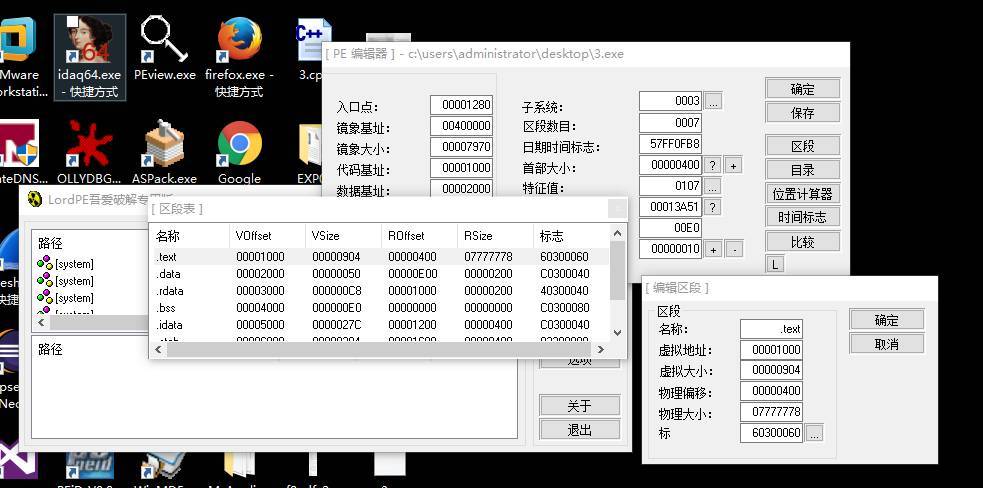This screenshot has height=488, width=983.
Task: Click the 名称 column header
Action: (x=191, y=236)
